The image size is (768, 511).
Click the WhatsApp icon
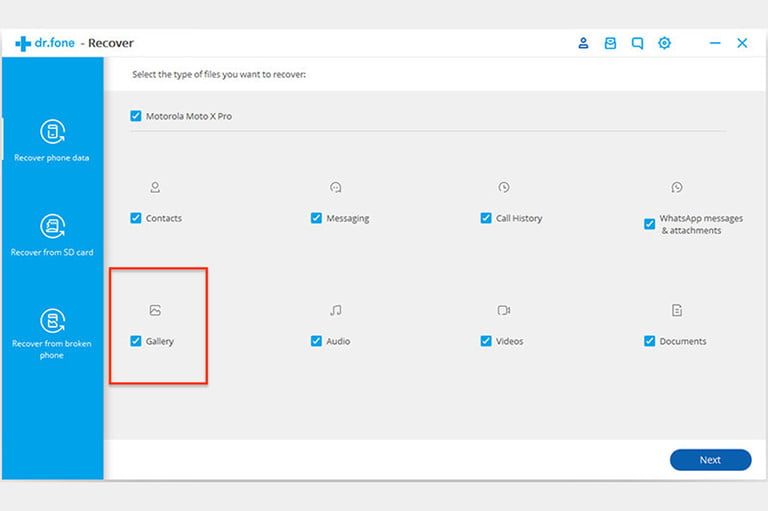coord(677,187)
